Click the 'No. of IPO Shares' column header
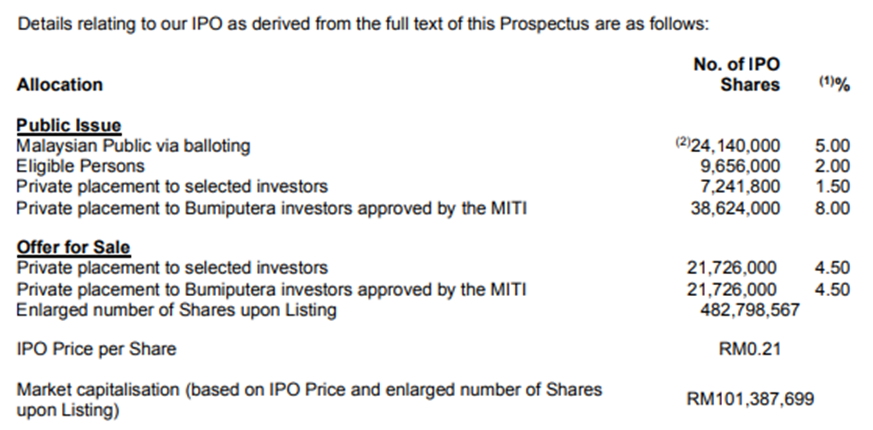The image size is (873, 430). [x=738, y=75]
